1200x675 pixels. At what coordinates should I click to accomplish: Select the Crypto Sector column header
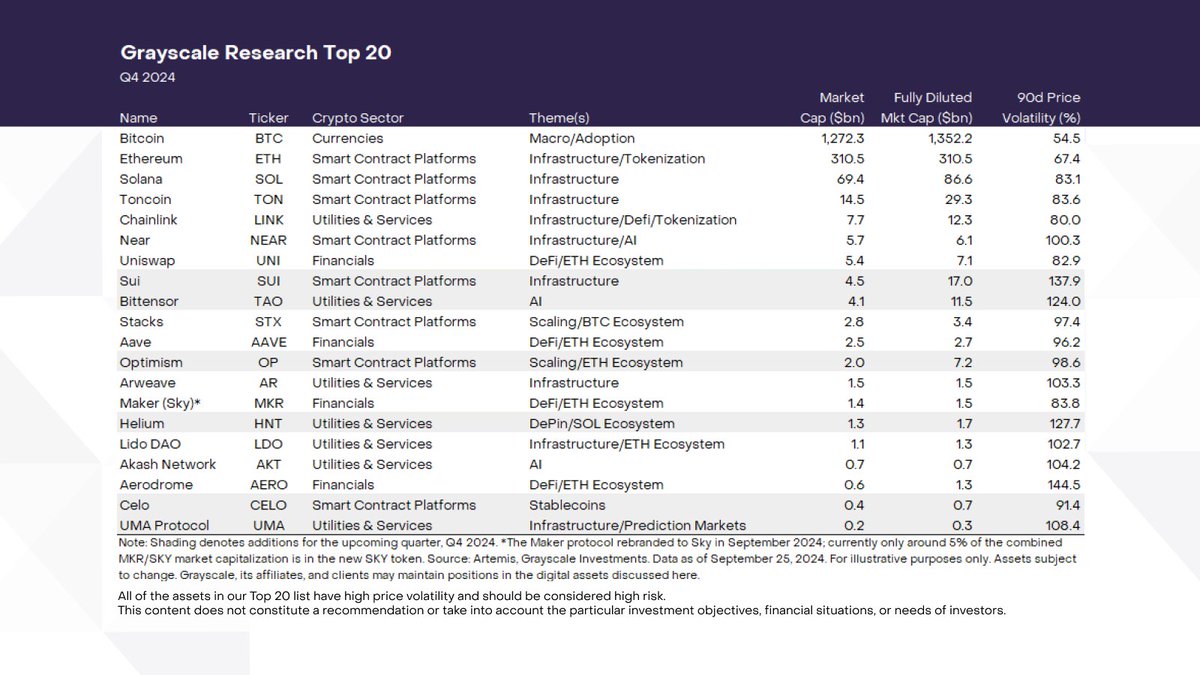357,117
